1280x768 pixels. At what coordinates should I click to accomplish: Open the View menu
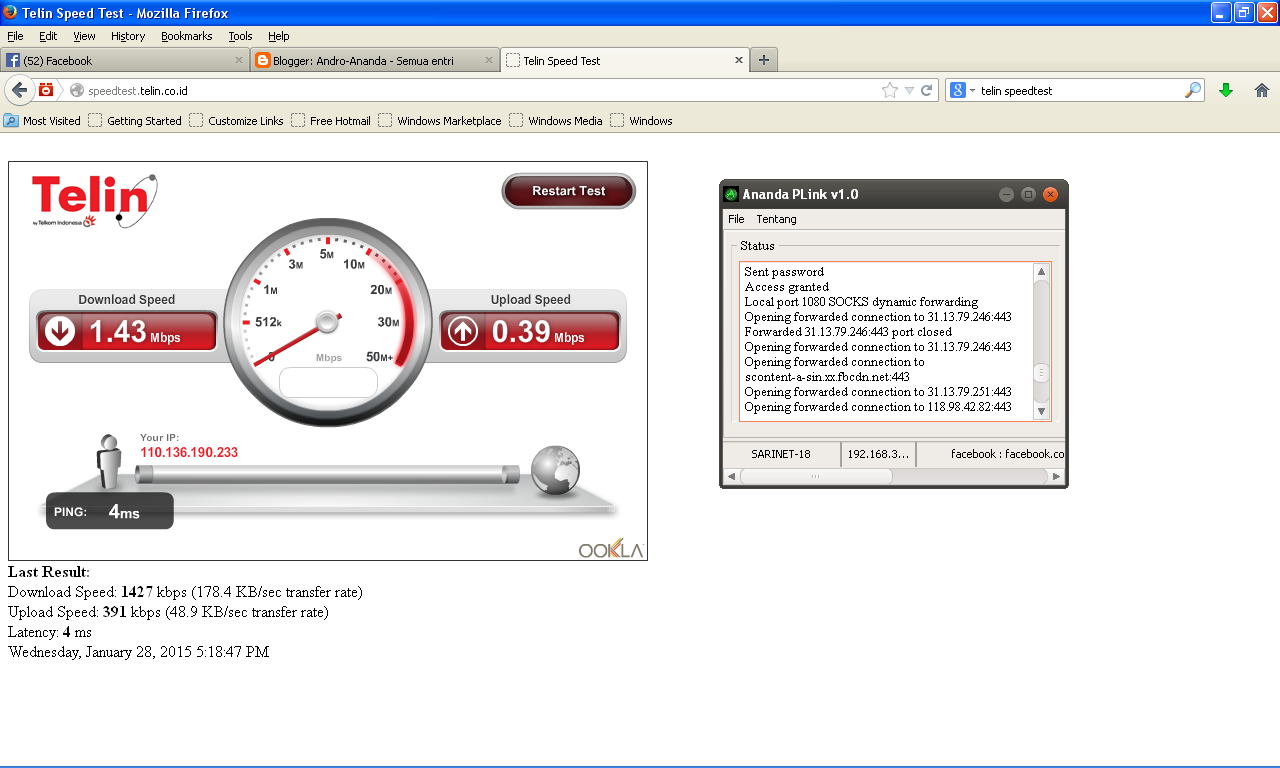coord(84,36)
